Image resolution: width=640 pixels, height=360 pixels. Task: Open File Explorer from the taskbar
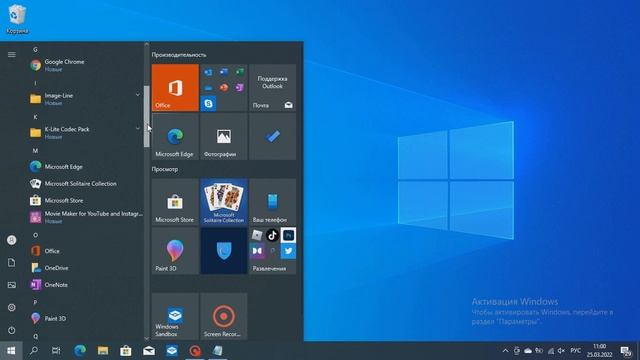click(103, 351)
